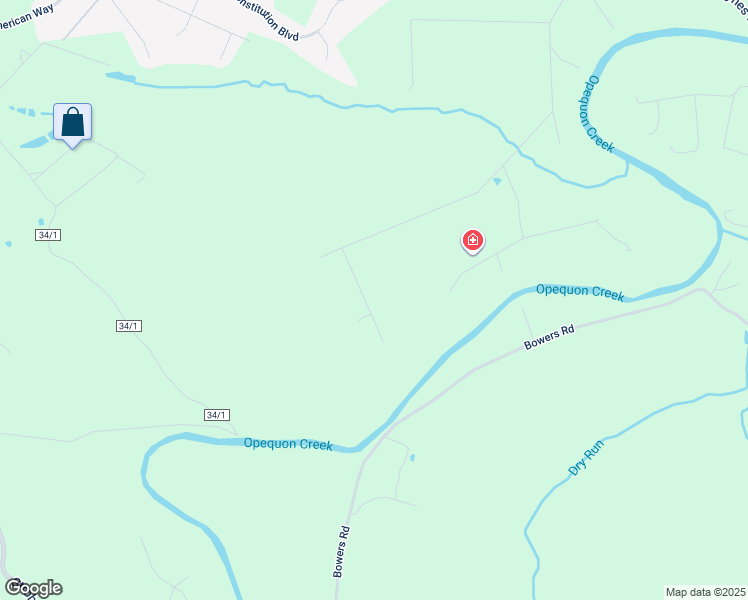Select the 34/1 route shield nearest the shopping marker

(48, 235)
